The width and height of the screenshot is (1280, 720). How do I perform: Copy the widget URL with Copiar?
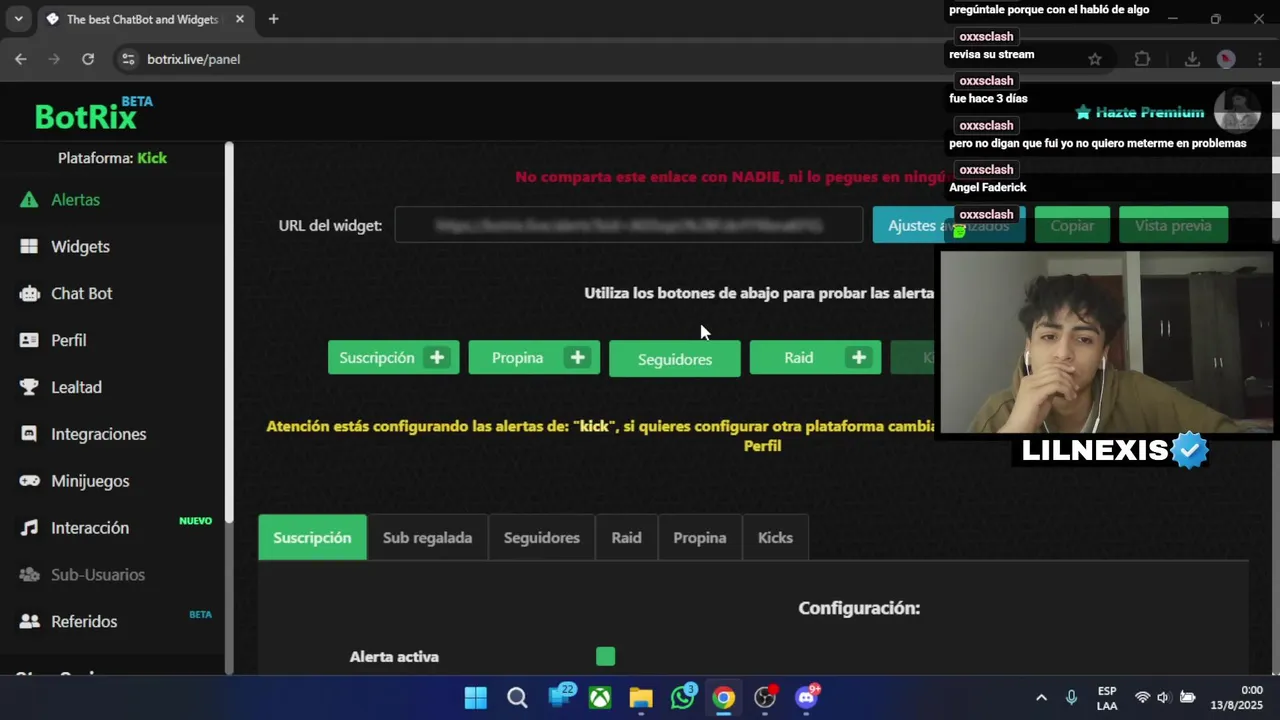(1072, 226)
